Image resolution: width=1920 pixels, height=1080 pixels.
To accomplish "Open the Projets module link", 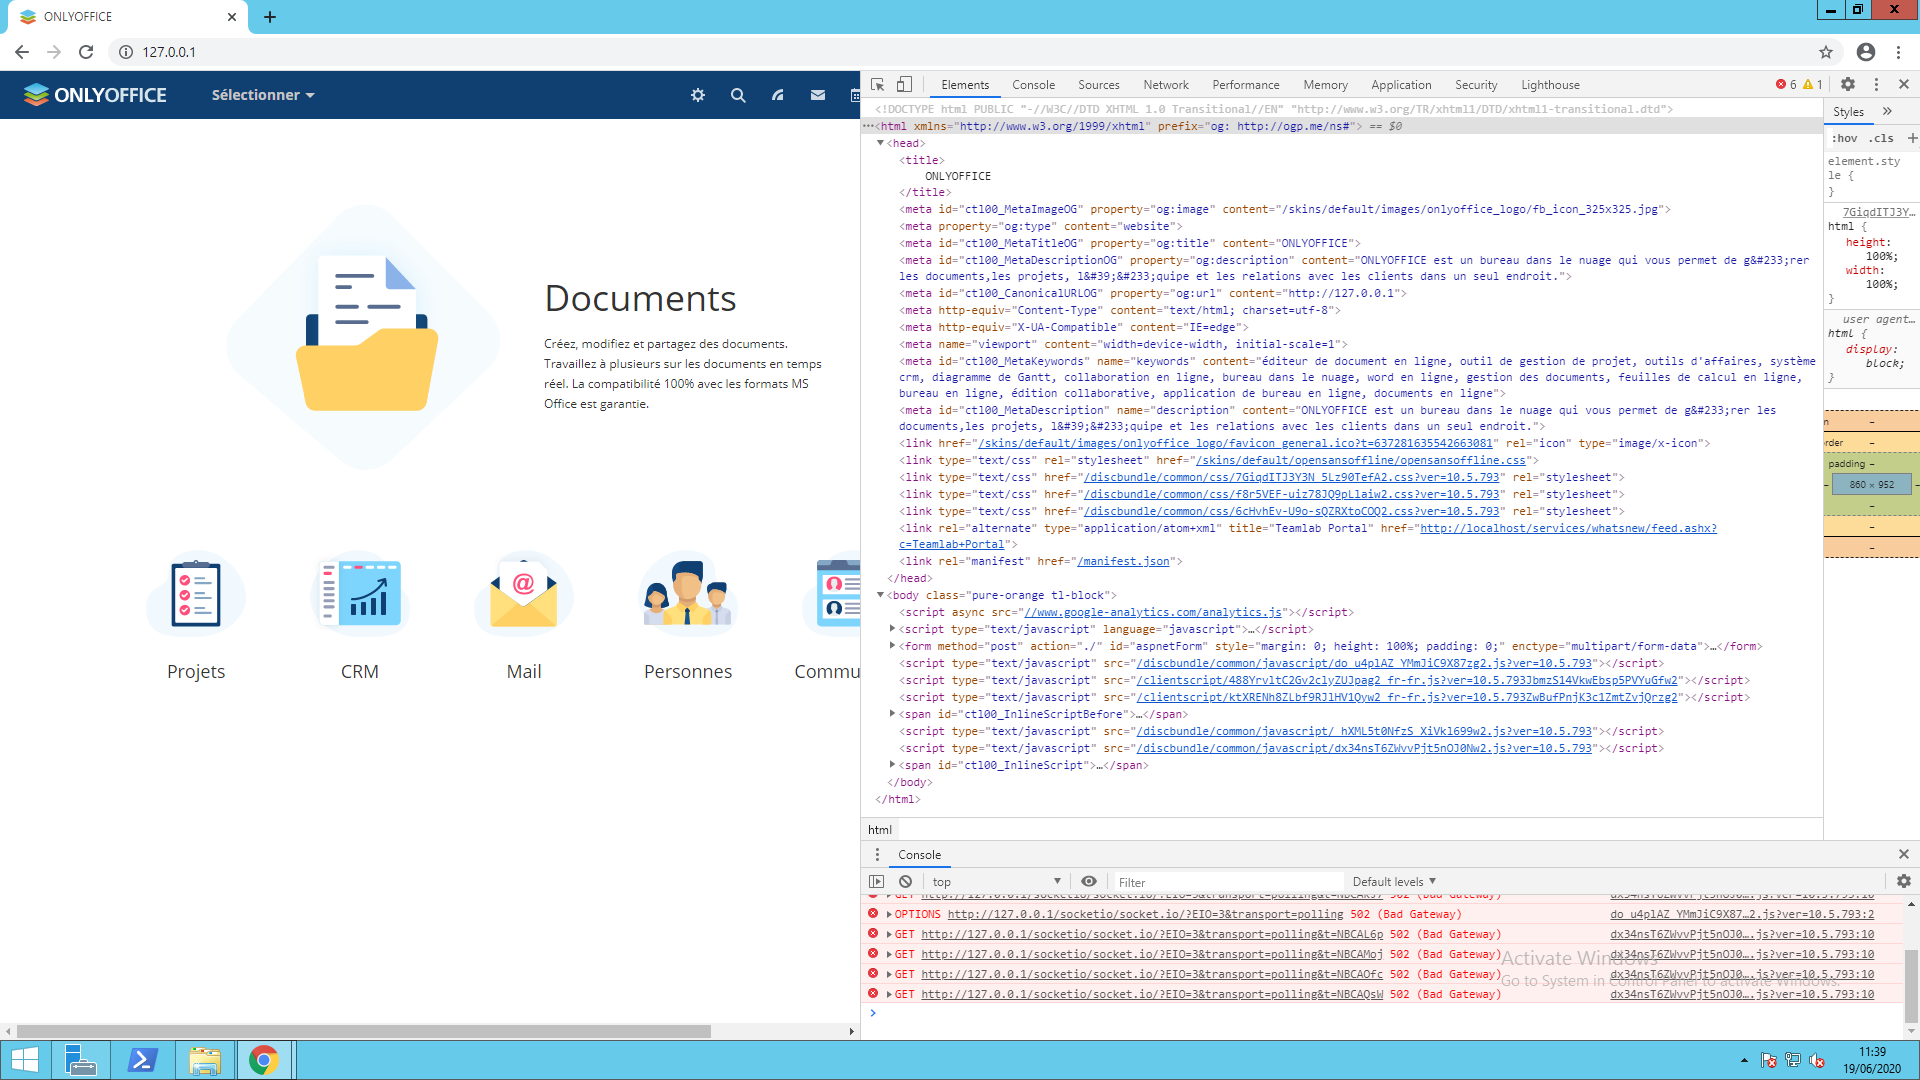I will [196, 671].
